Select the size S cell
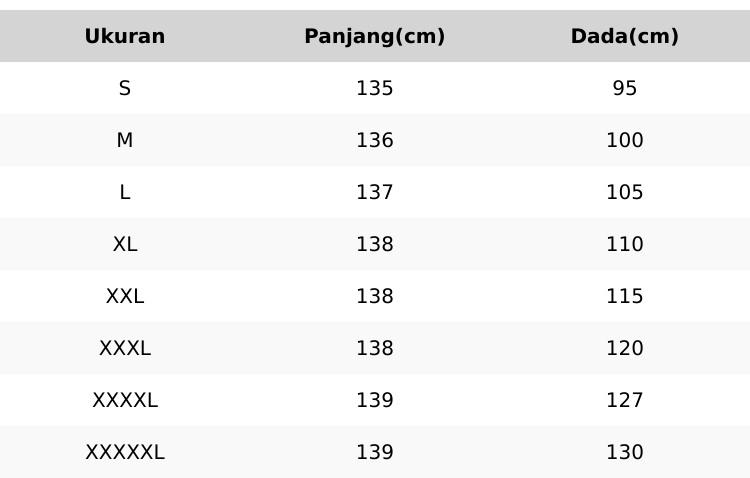750x478 pixels. (x=125, y=89)
